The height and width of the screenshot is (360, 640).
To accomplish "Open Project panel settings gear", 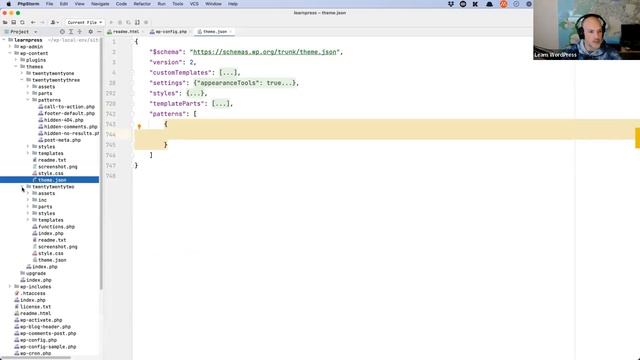I will [x=91, y=31].
